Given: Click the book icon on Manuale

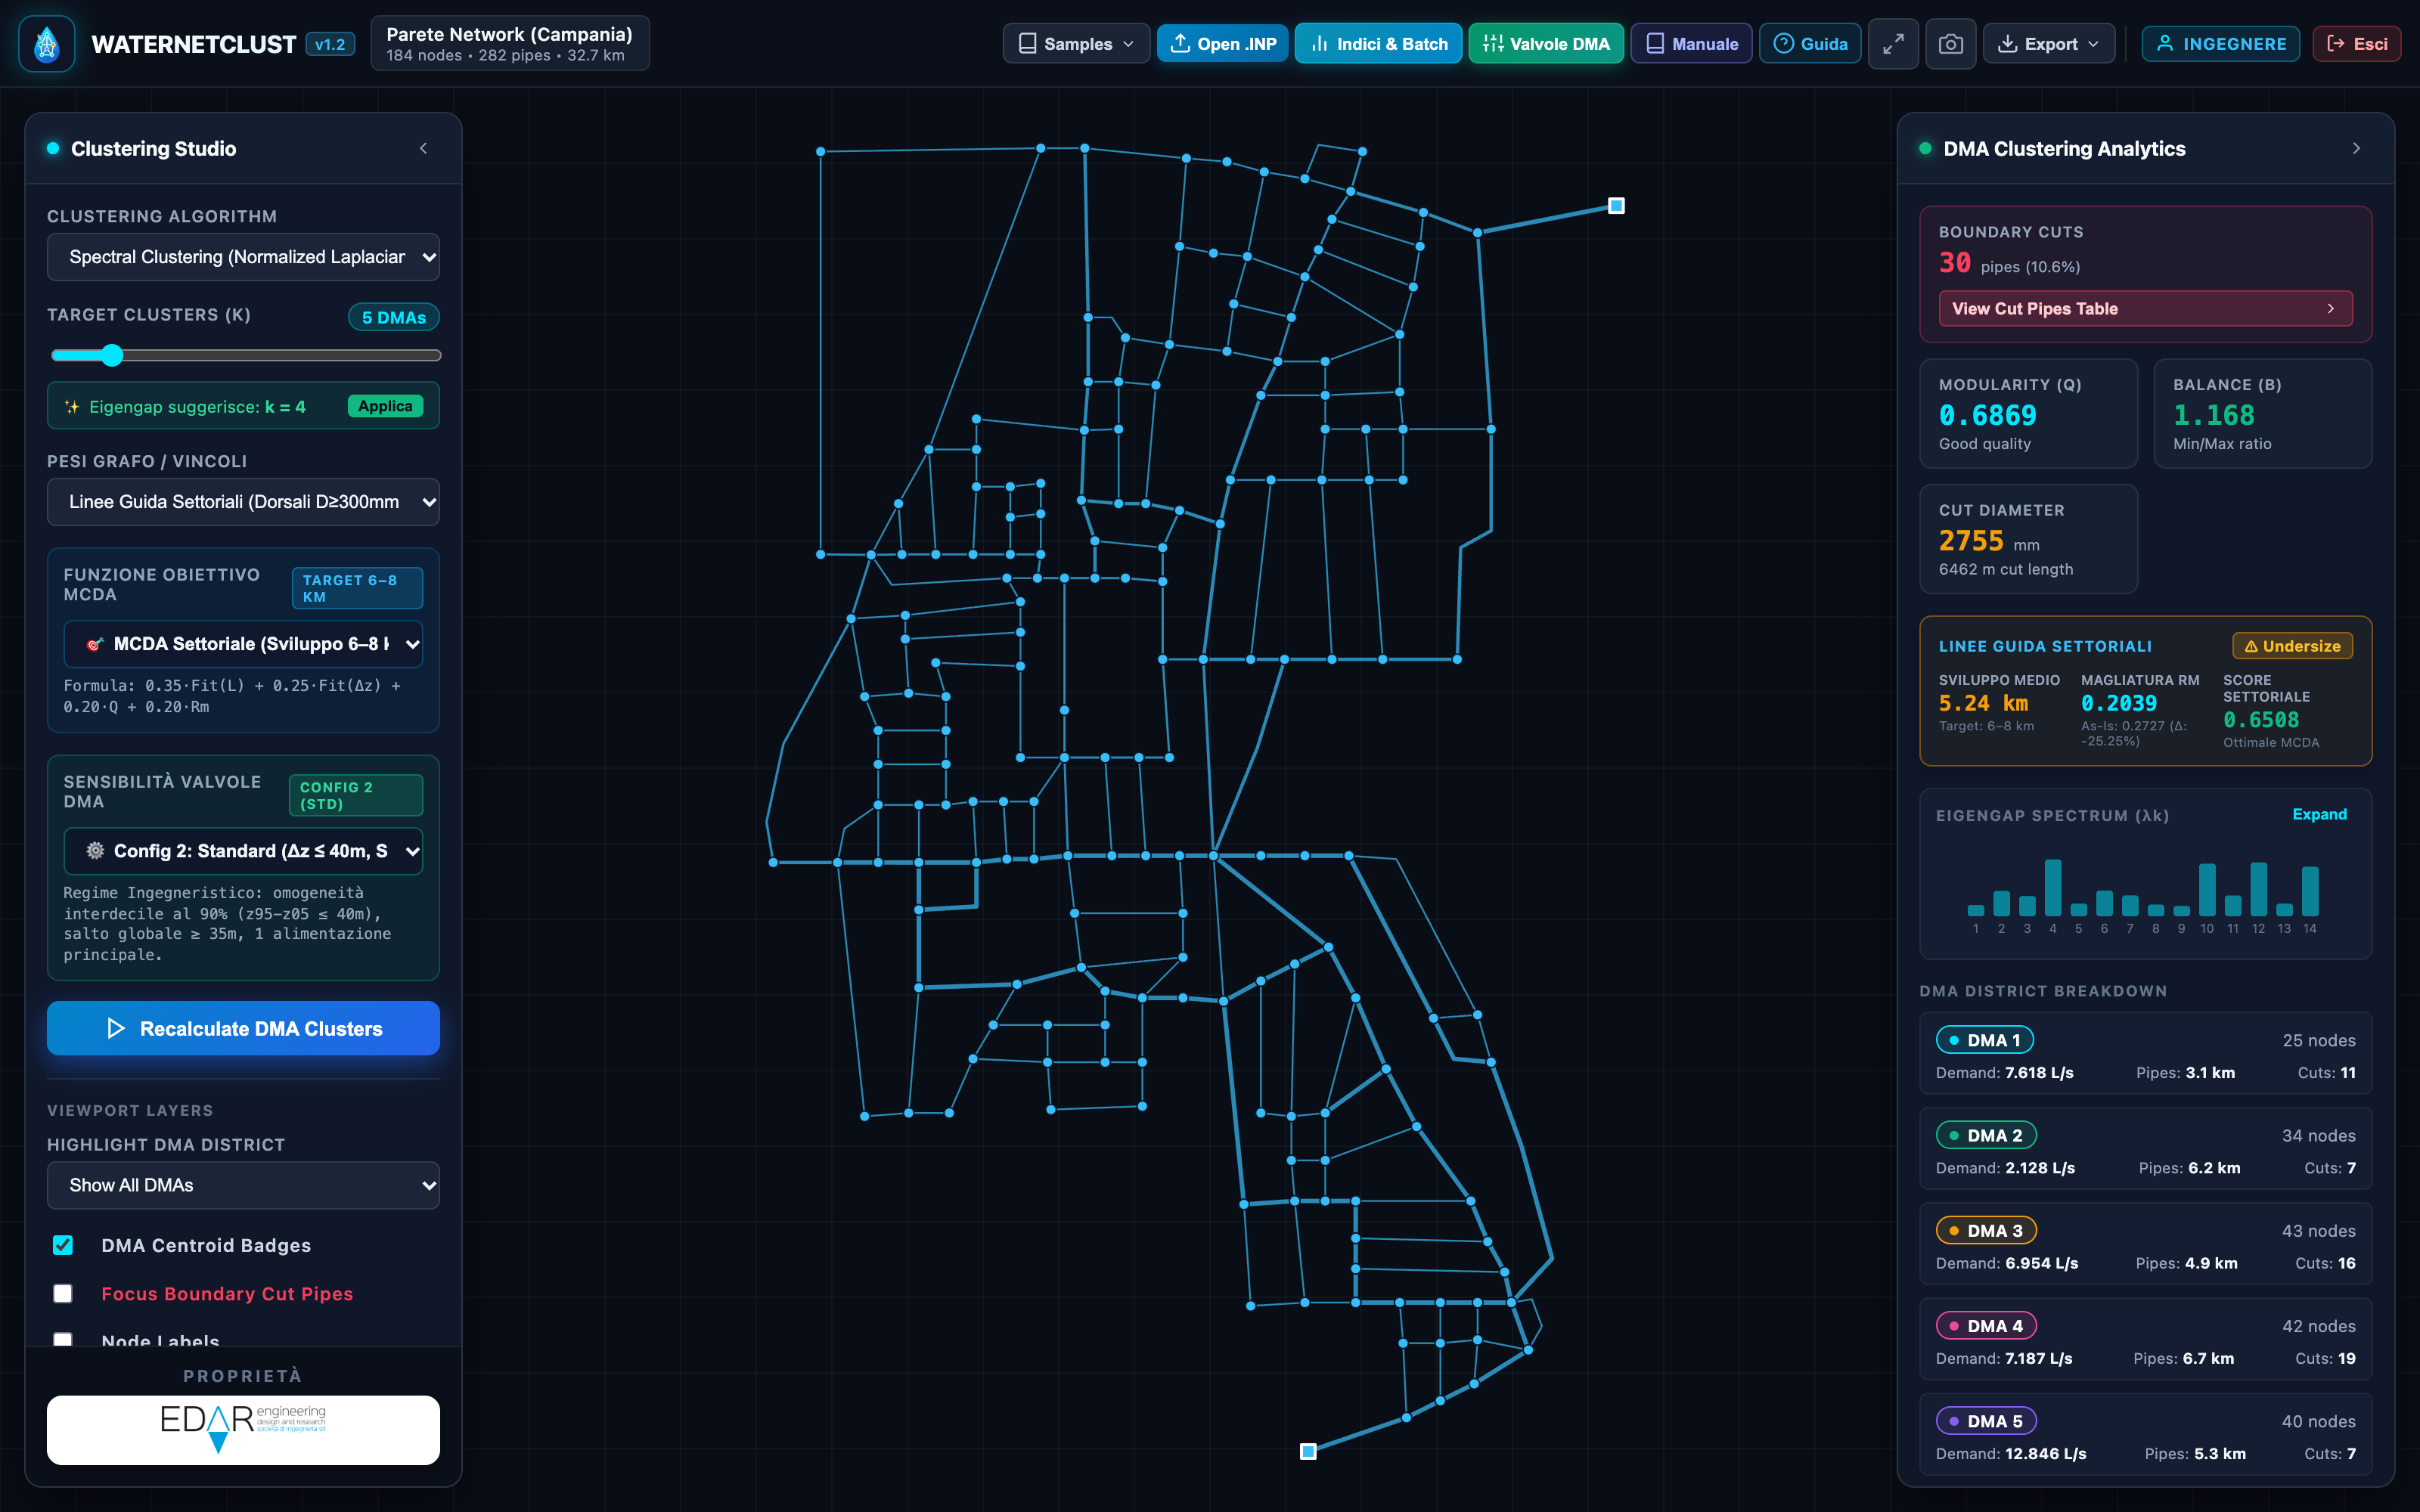Looking at the screenshot, I should pyautogui.click(x=1655, y=44).
